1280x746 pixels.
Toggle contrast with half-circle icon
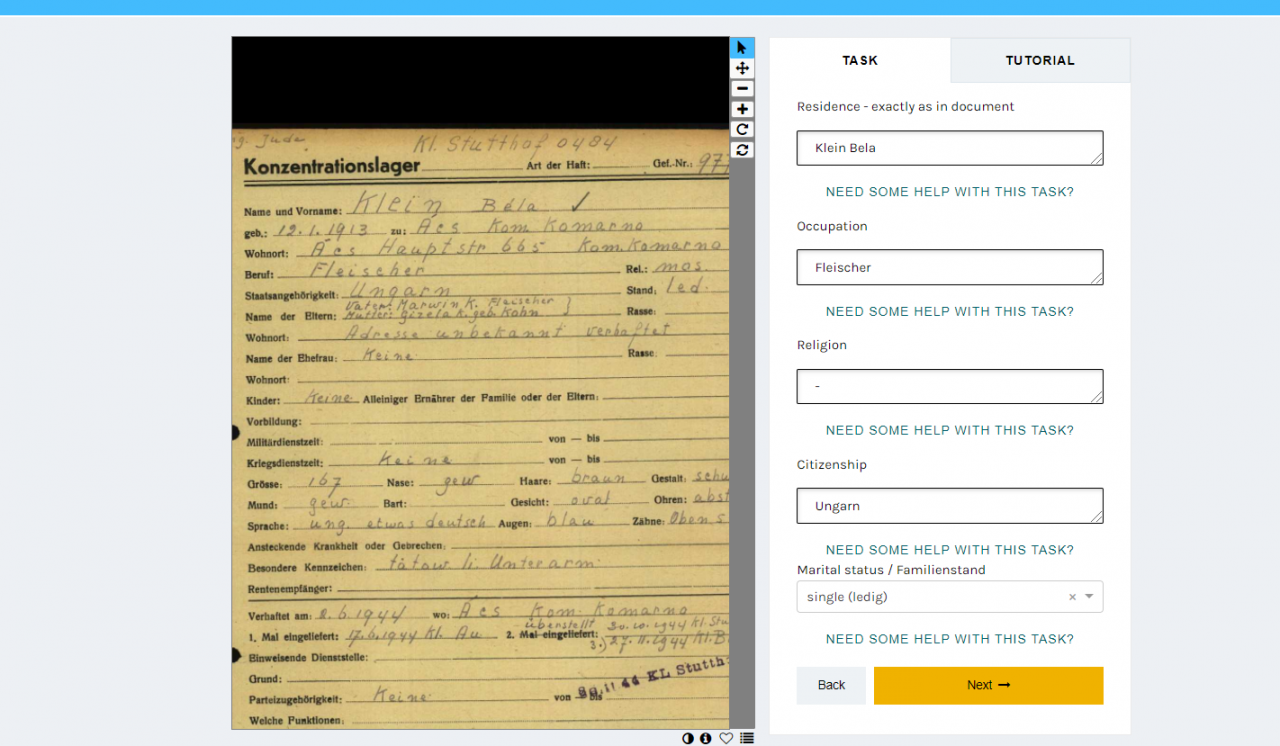[688, 738]
